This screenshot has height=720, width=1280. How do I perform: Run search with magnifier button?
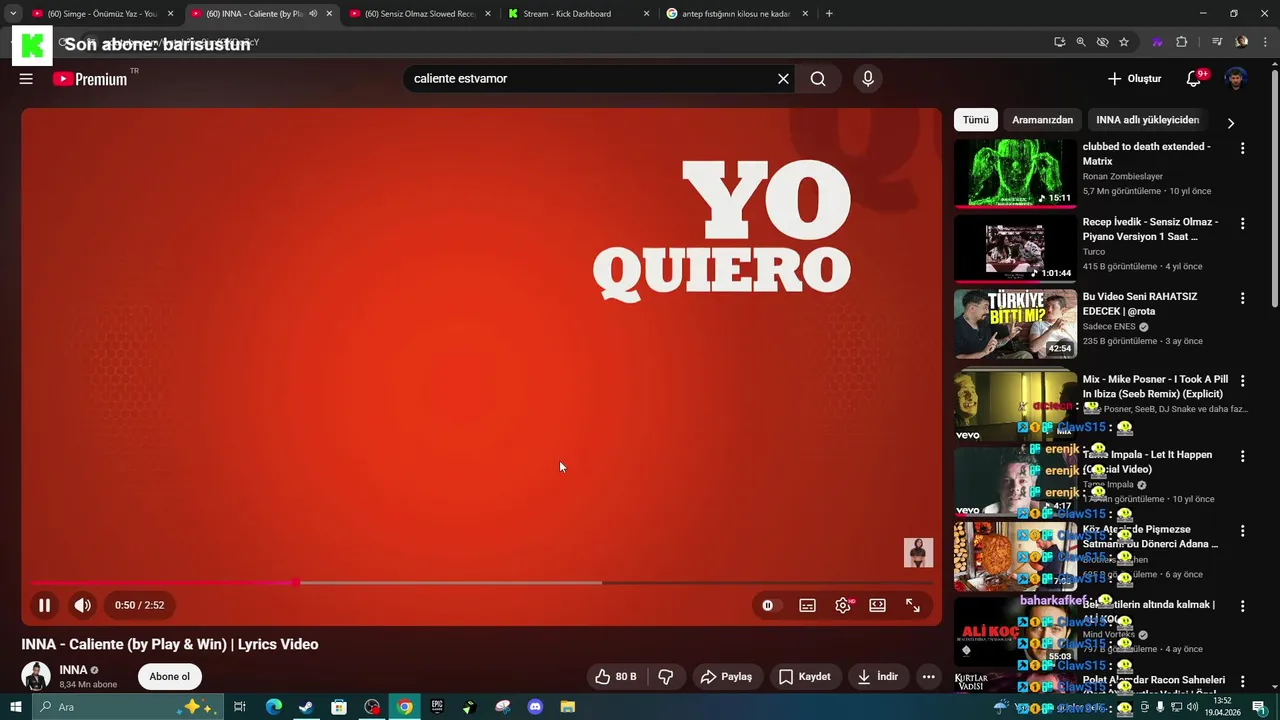click(818, 79)
